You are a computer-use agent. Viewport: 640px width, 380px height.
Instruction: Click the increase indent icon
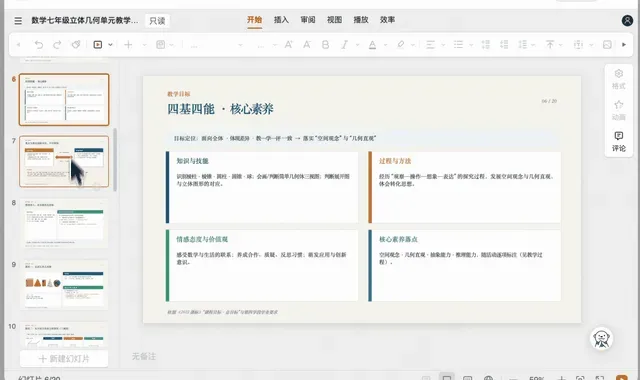click(x=504, y=44)
